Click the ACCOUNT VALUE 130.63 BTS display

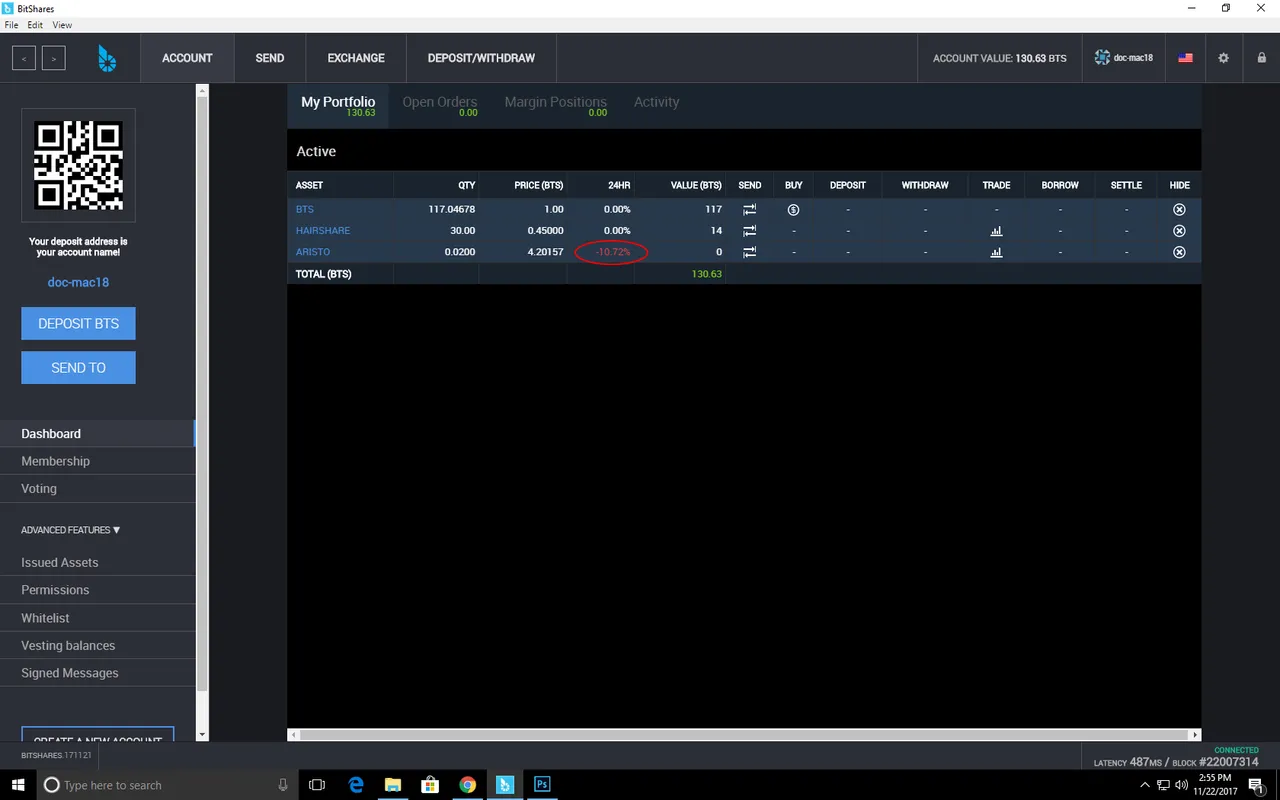[999, 58]
